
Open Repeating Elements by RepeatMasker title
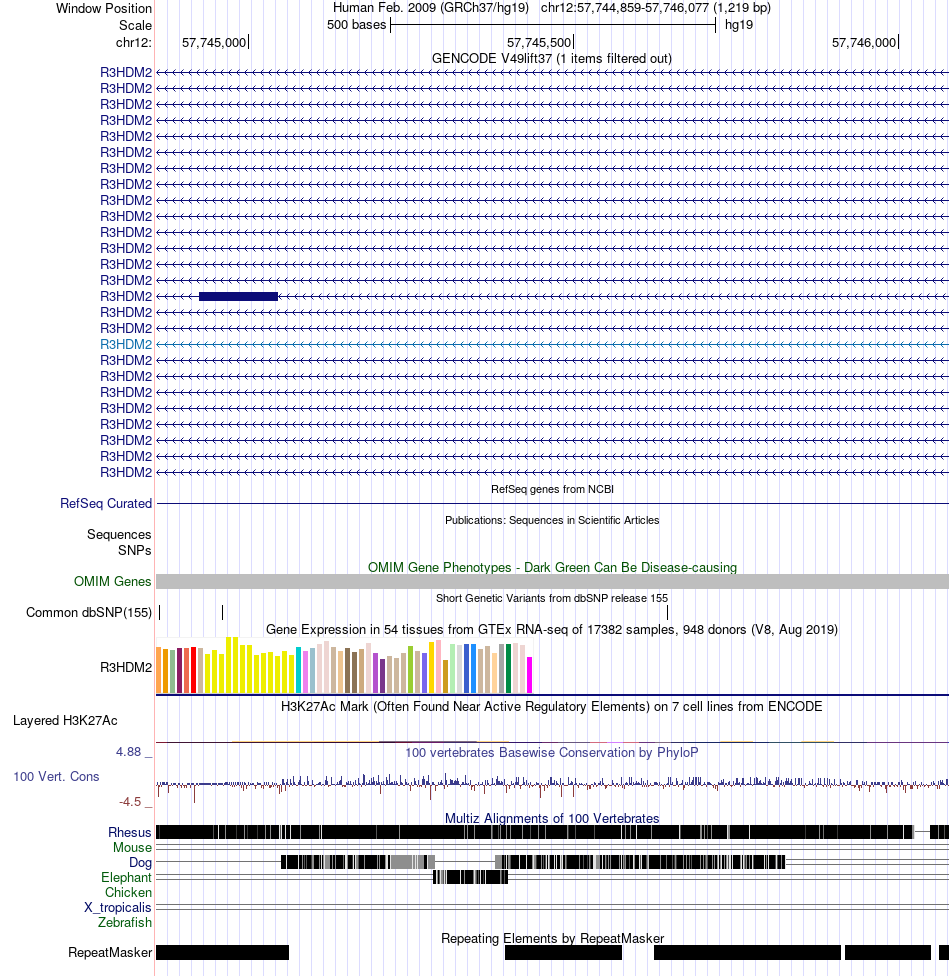[x=552, y=938]
